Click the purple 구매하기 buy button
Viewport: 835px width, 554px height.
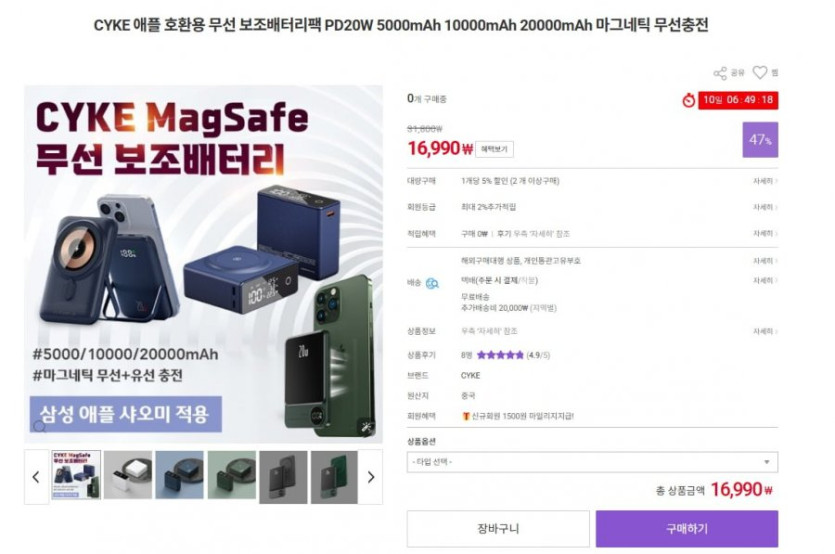tap(687, 528)
